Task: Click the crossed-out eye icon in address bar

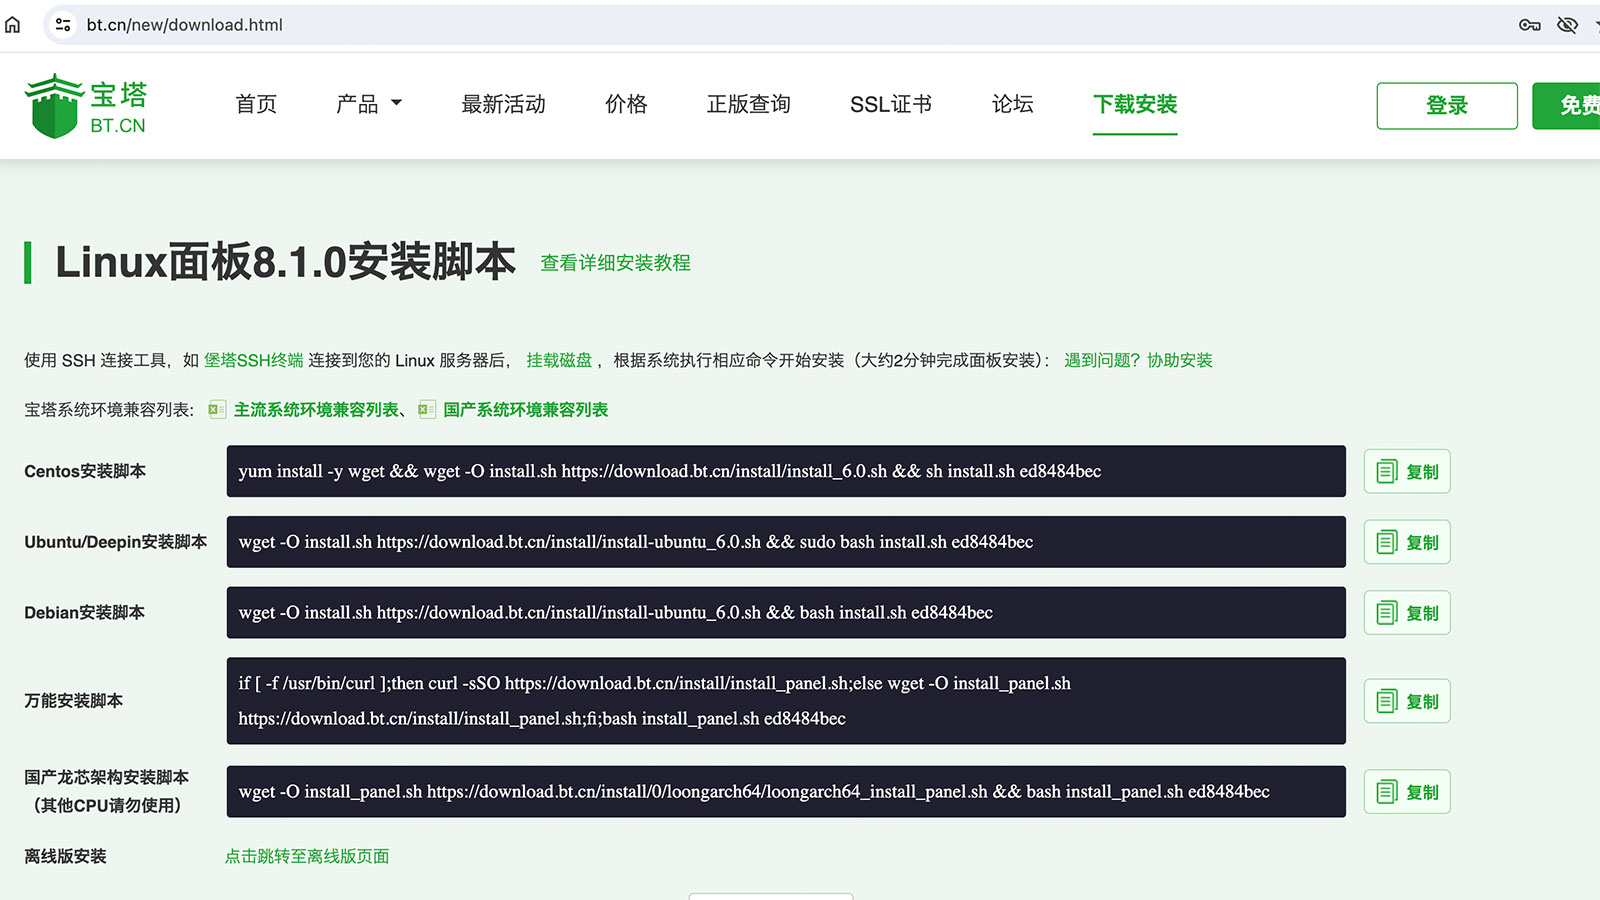Action: 1567,25
